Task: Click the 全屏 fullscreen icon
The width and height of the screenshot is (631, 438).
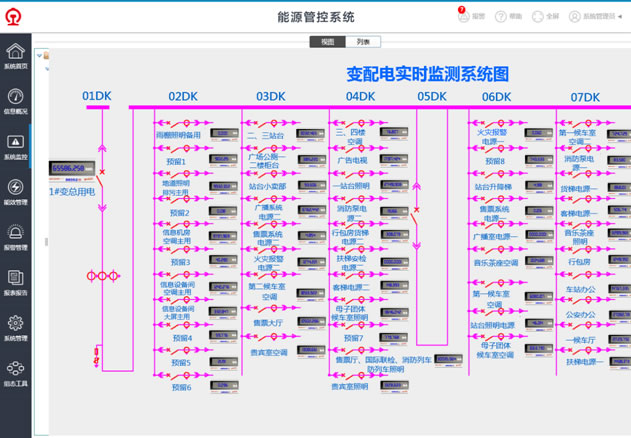Action: coord(538,17)
